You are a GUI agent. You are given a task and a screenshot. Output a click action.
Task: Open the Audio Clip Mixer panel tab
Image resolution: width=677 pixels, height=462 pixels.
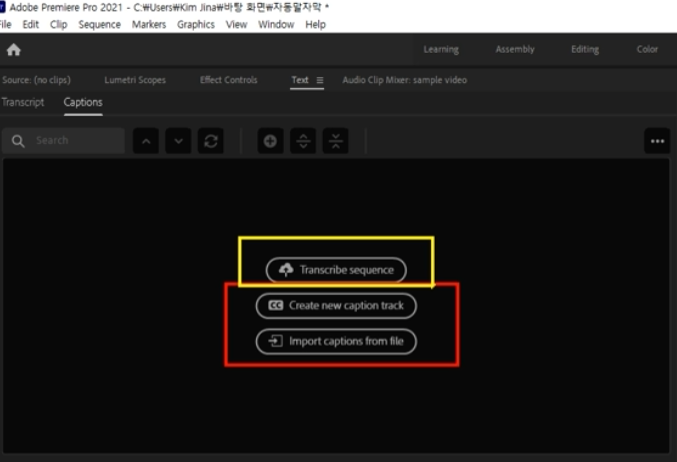coord(405,80)
